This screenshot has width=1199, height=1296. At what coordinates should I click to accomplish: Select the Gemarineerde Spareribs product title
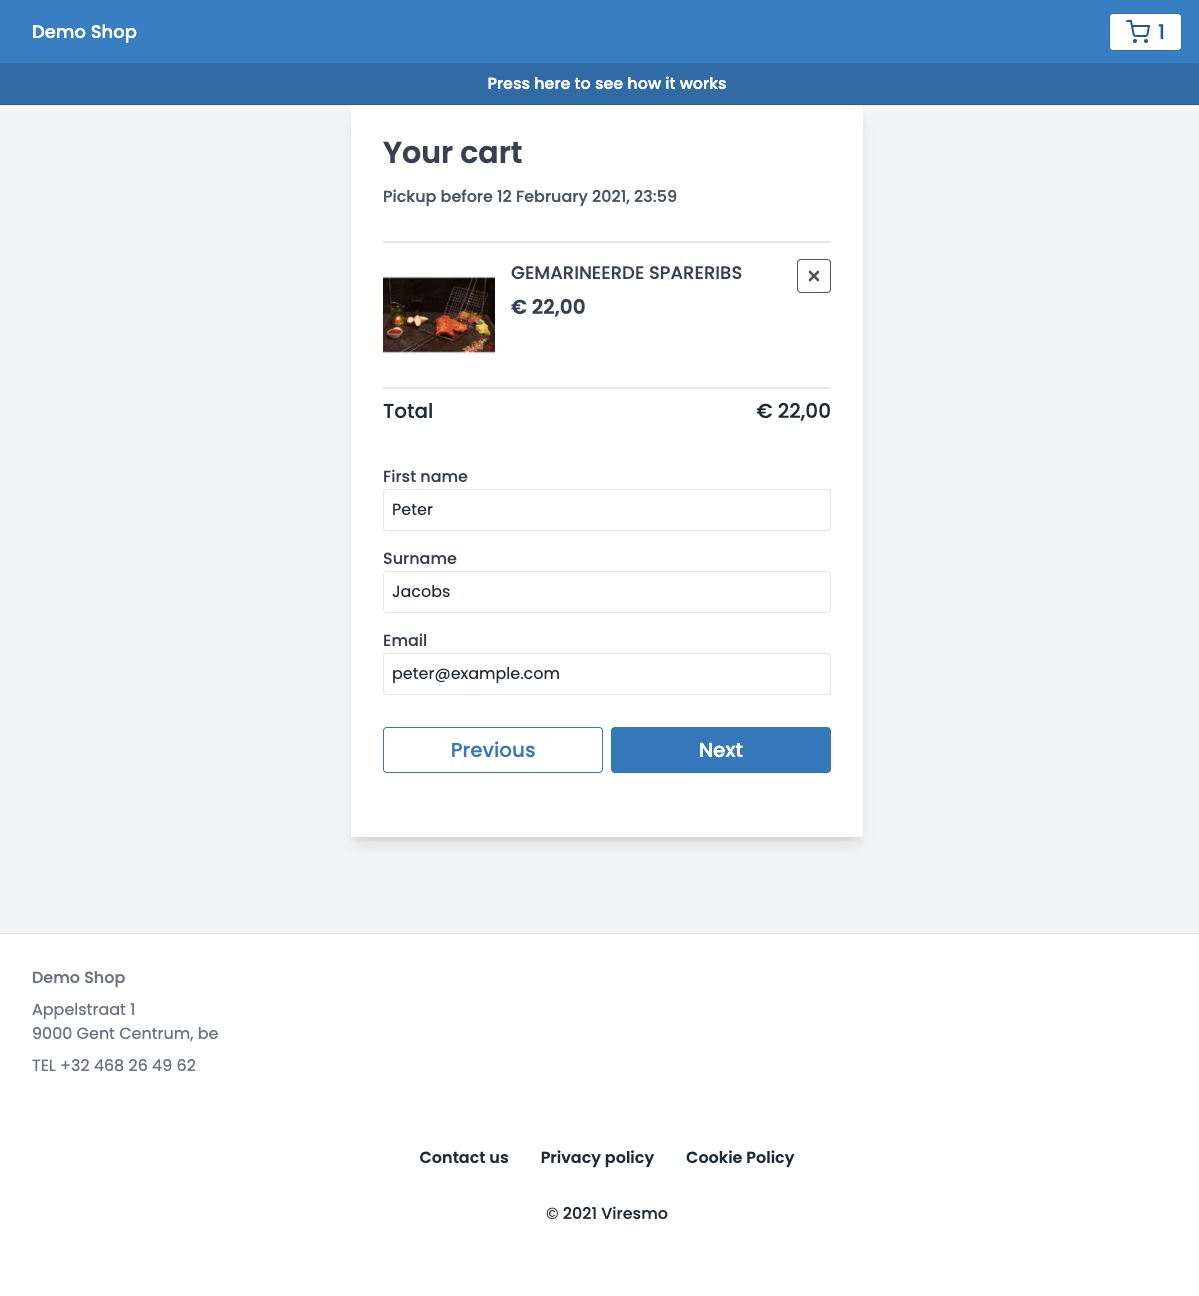coord(626,273)
